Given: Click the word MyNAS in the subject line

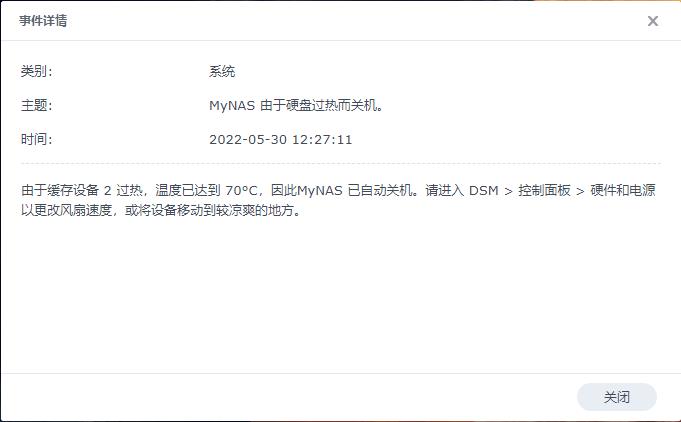Looking at the screenshot, I should [x=231, y=106].
